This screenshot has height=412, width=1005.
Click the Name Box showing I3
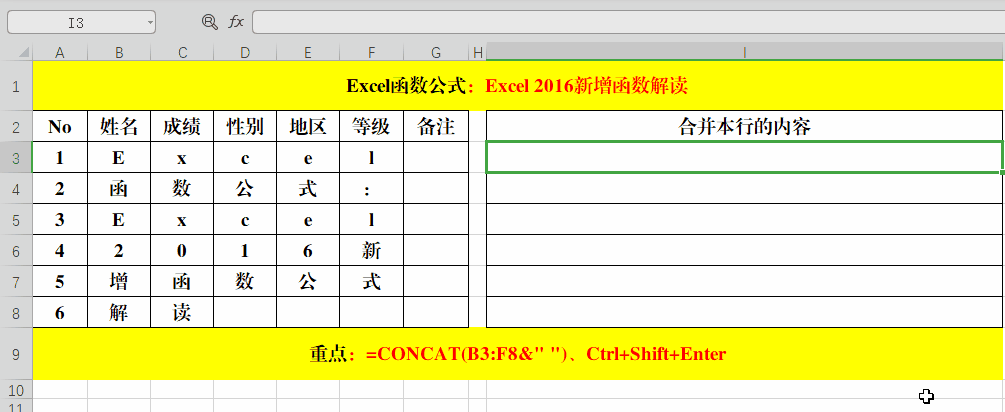pyautogui.click(x=81, y=22)
